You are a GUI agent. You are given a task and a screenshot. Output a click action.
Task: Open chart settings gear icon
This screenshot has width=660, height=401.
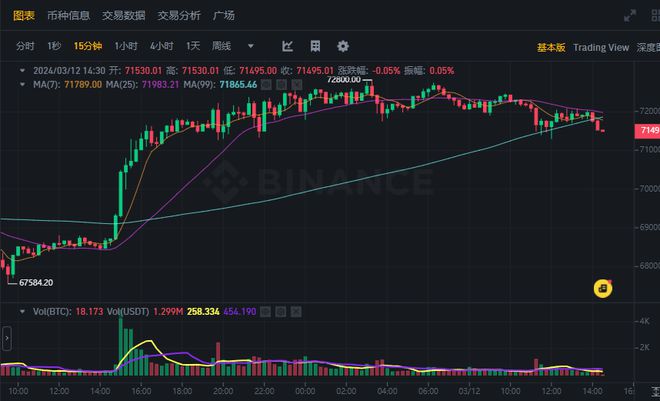click(343, 46)
